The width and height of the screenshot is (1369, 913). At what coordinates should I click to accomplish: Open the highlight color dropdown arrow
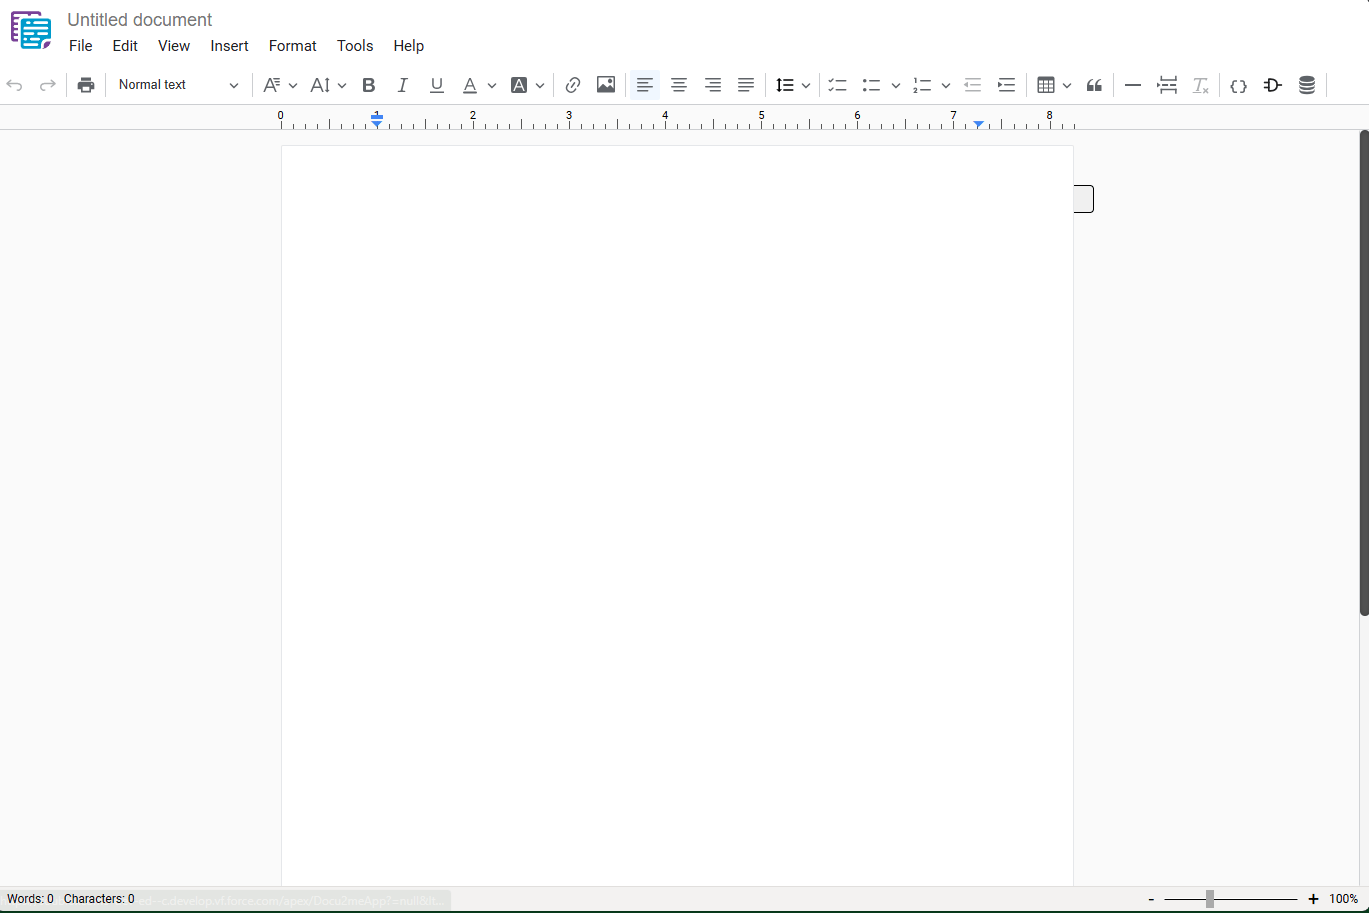(x=540, y=86)
